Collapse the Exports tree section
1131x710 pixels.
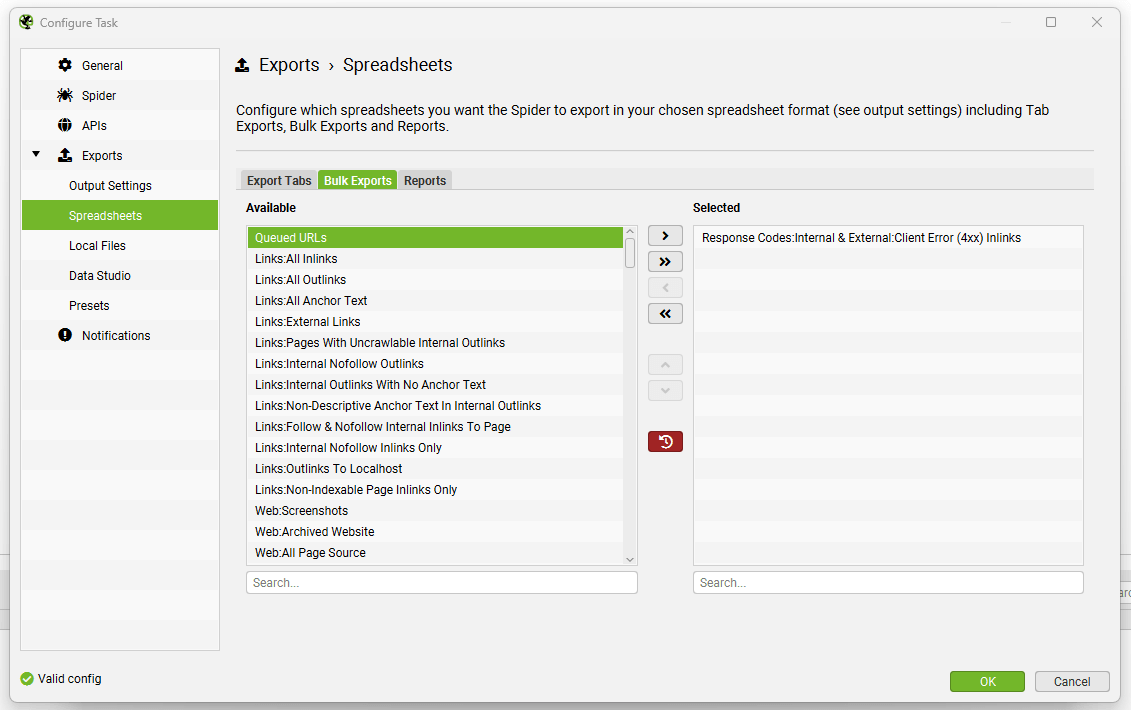(36, 154)
